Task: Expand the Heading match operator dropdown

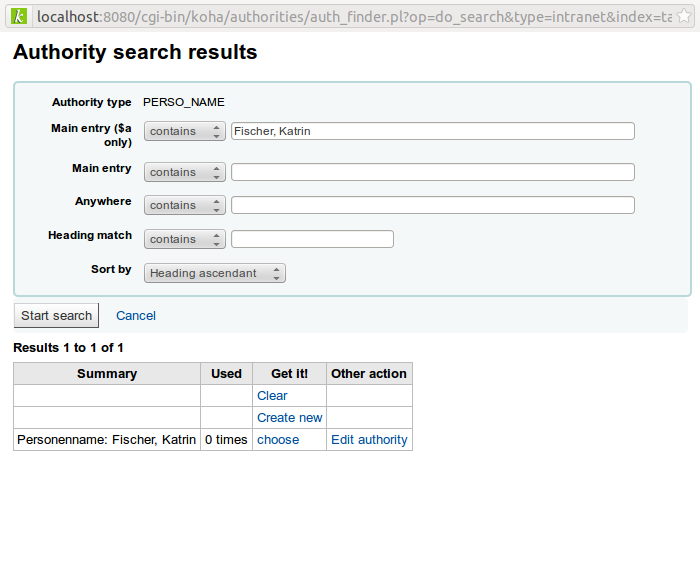Action: (185, 239)
